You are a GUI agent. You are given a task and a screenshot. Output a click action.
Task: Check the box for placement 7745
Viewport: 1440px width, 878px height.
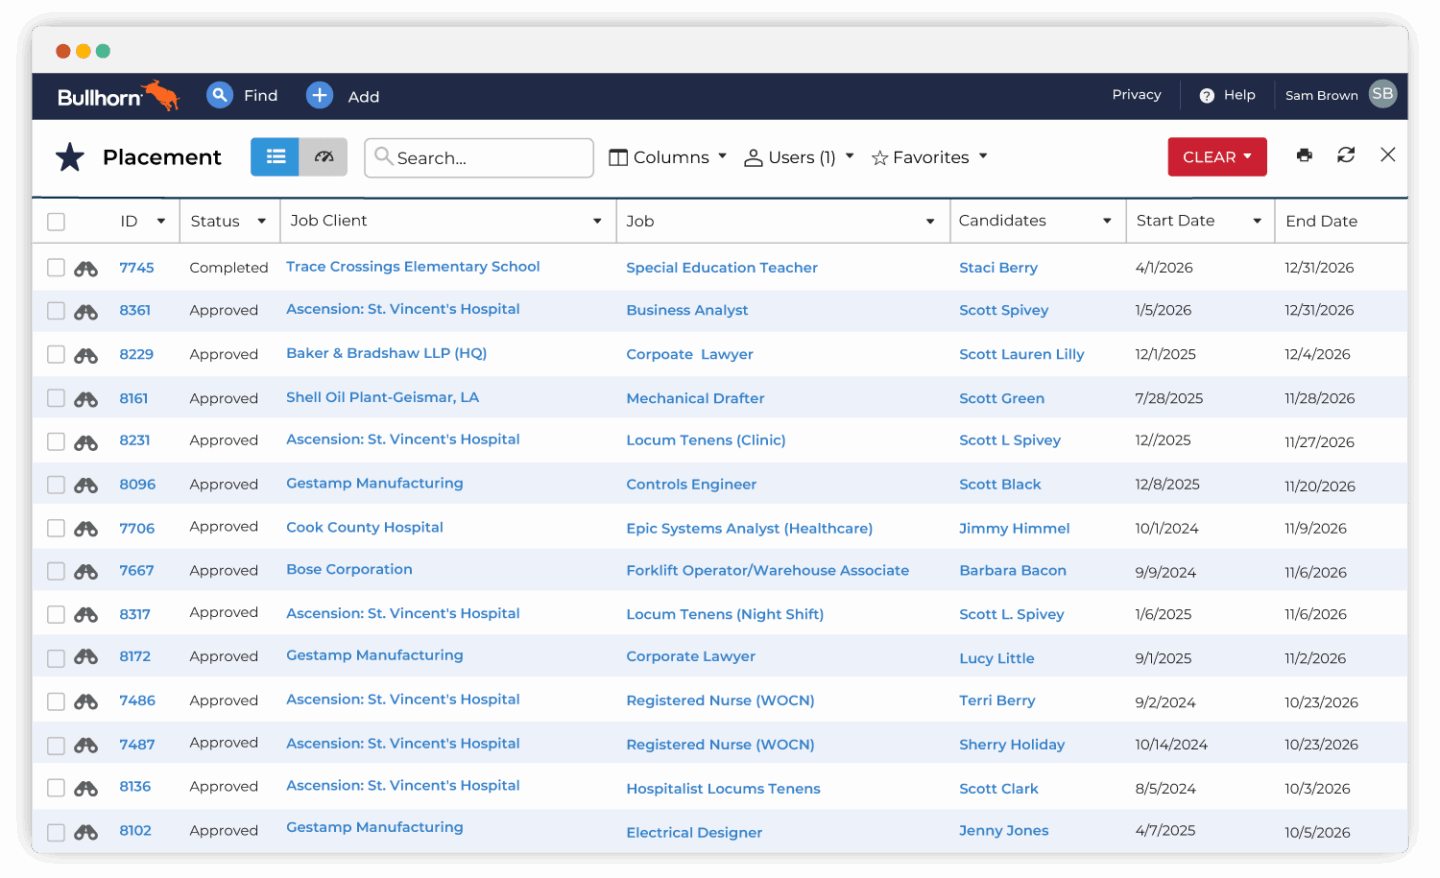[56, 268]
